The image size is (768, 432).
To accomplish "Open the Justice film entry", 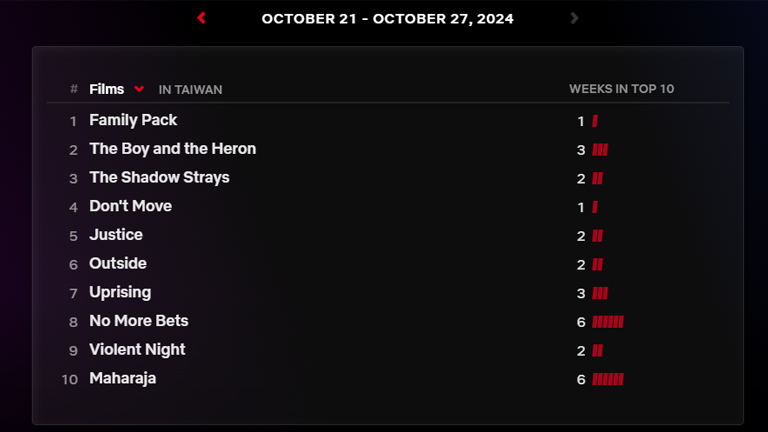I will pyautogui.click(x=116, y=235).
